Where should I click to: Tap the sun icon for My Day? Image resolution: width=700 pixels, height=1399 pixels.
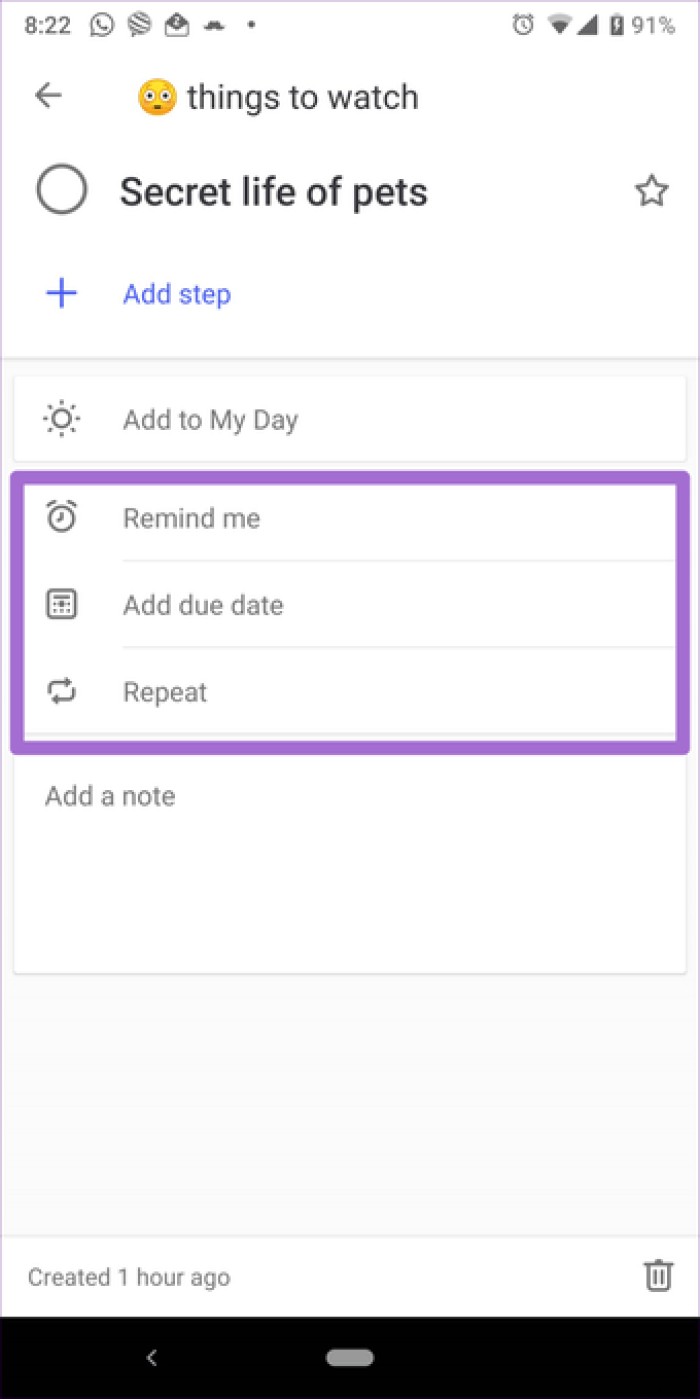pos(60,419)
